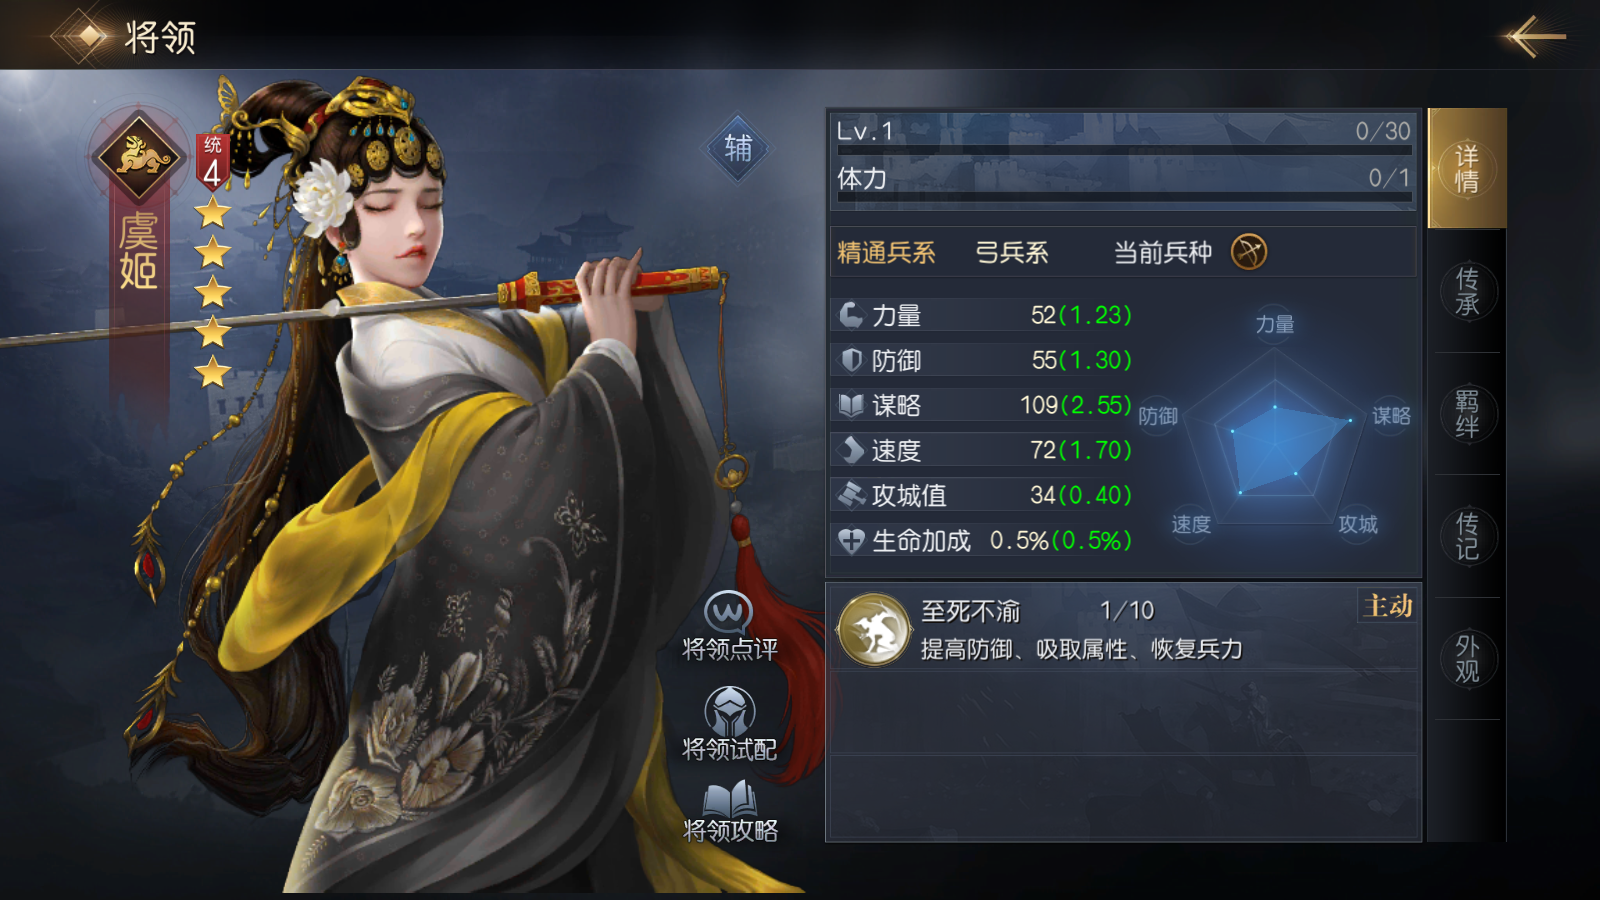1600x900 pixels.
Task: Open the 传记 tab
Action: click(x=1467, y=536)
